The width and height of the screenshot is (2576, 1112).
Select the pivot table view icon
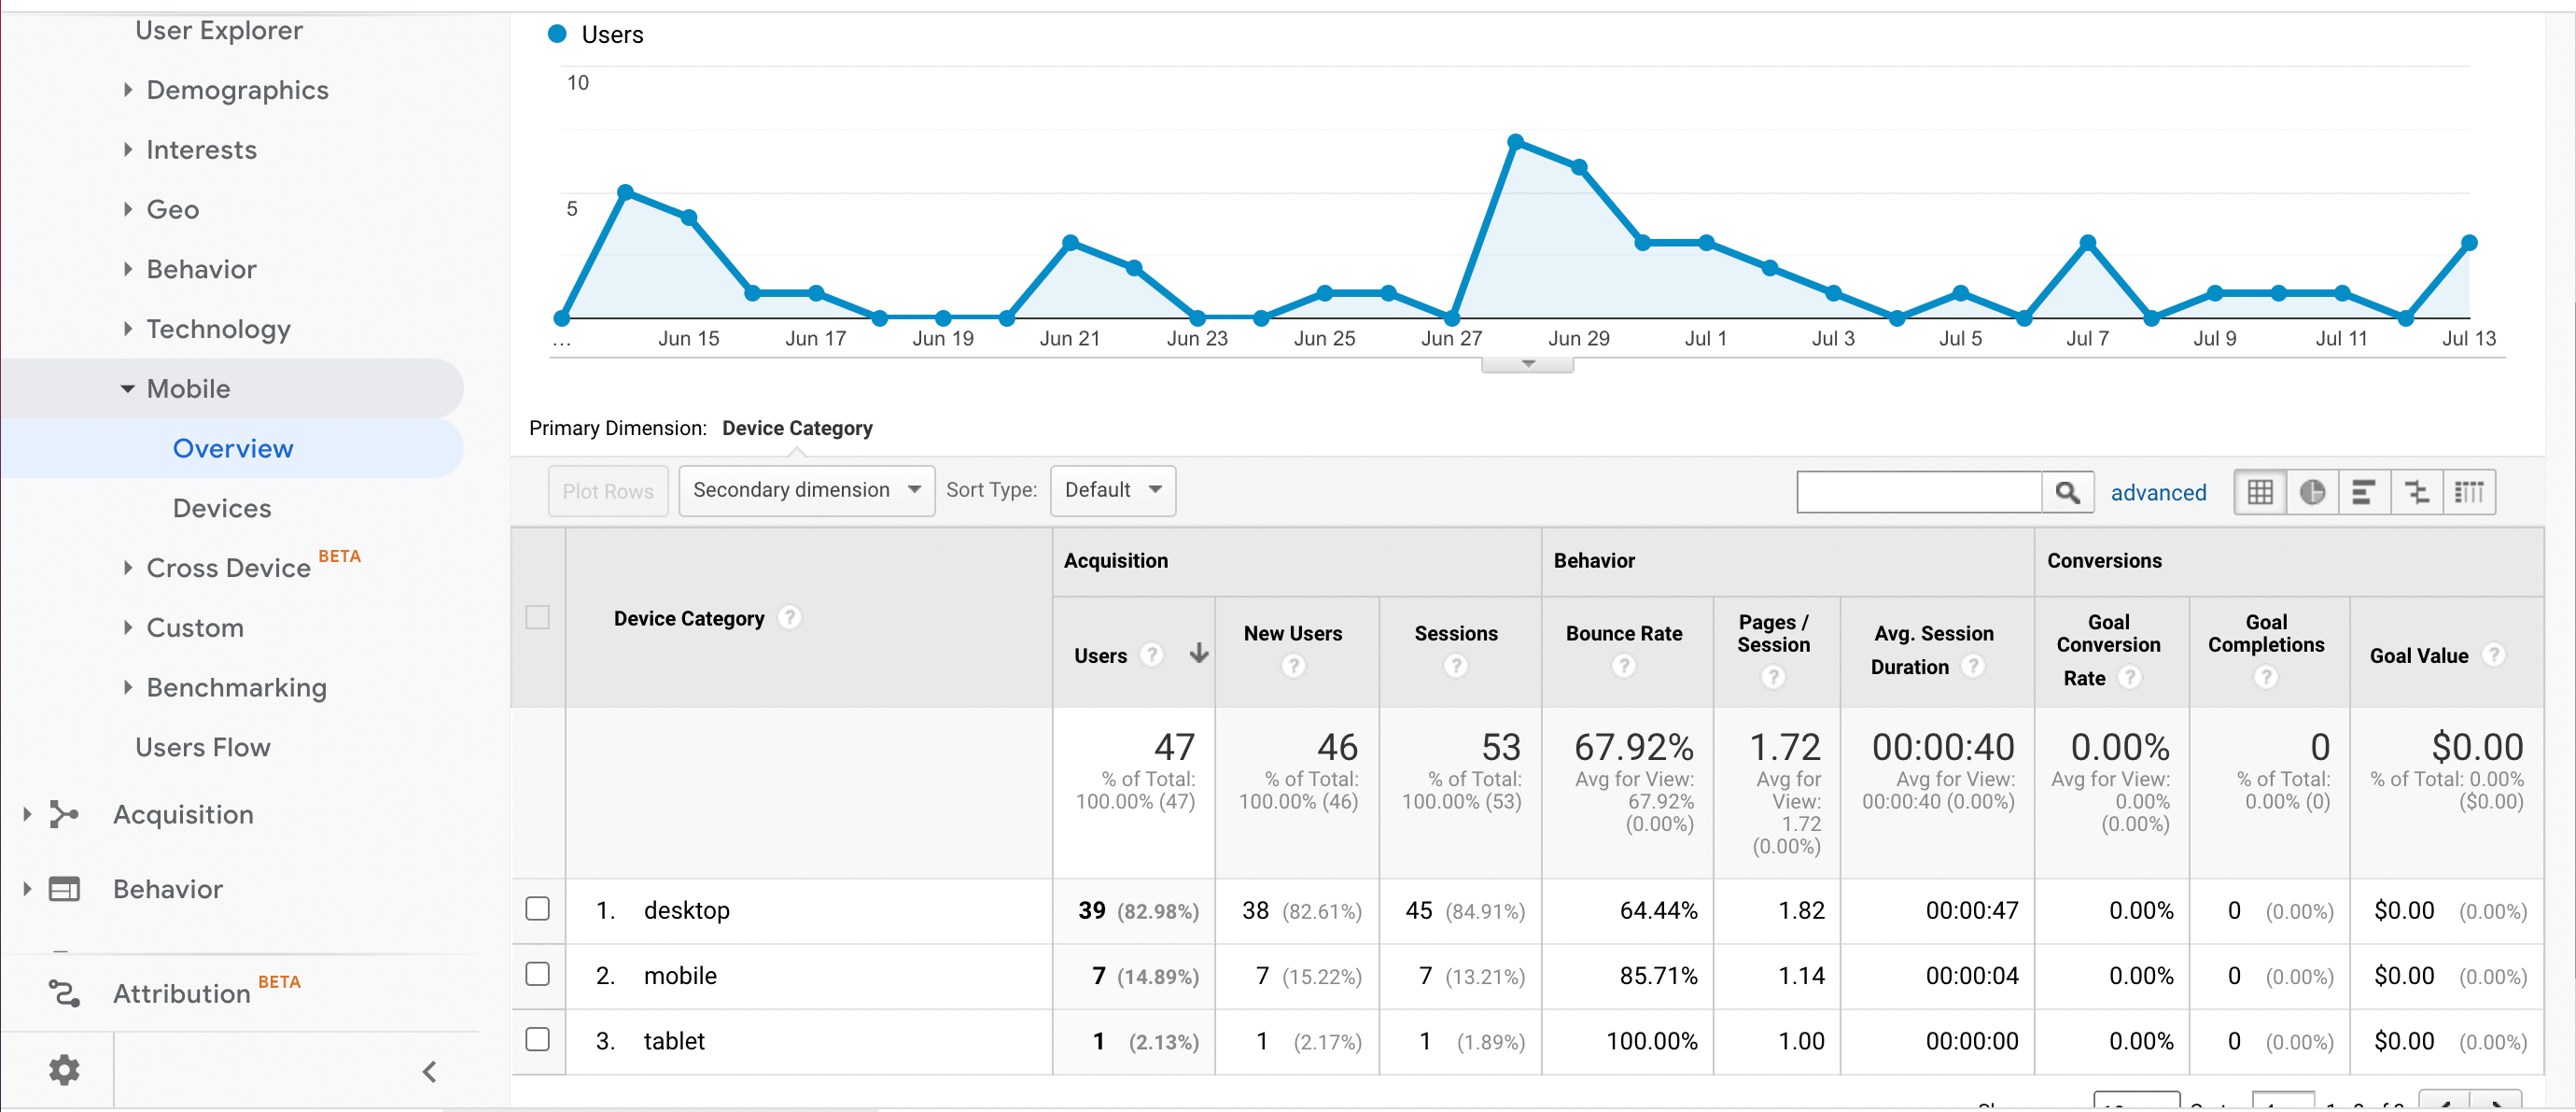(x=2468, y=492)
